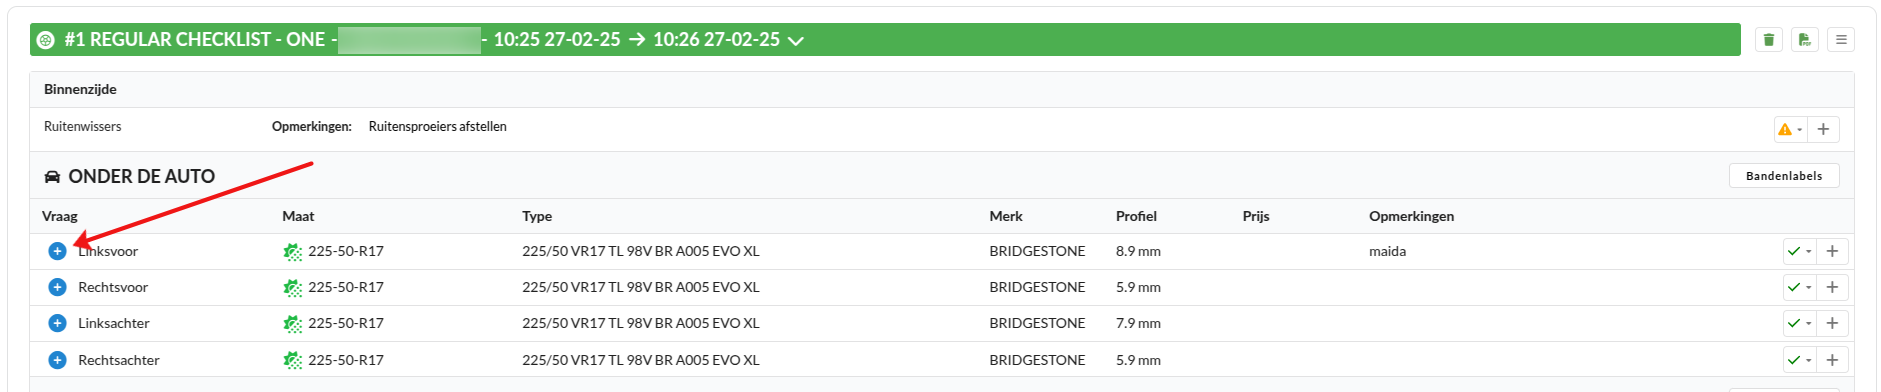
Task: Add item to Linksvoor row with plus
Action: 1832,252
